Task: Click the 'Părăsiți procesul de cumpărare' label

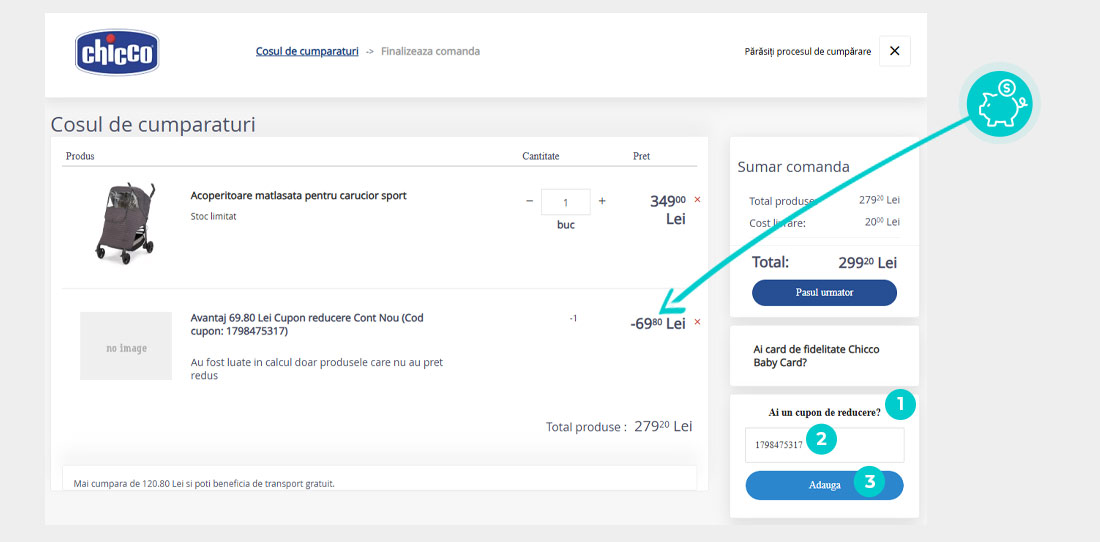Action: coord(807,52)
